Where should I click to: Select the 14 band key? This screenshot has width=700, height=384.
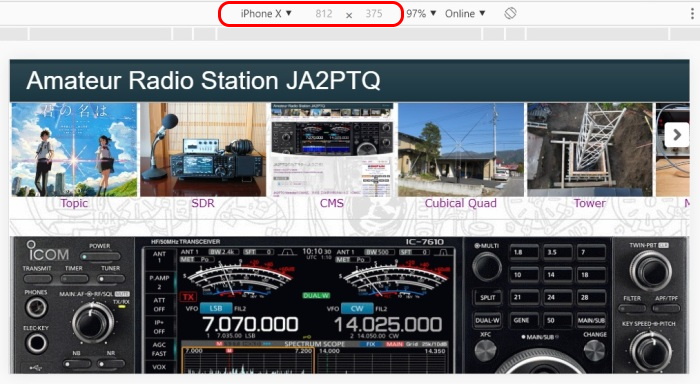pos(558,275)
